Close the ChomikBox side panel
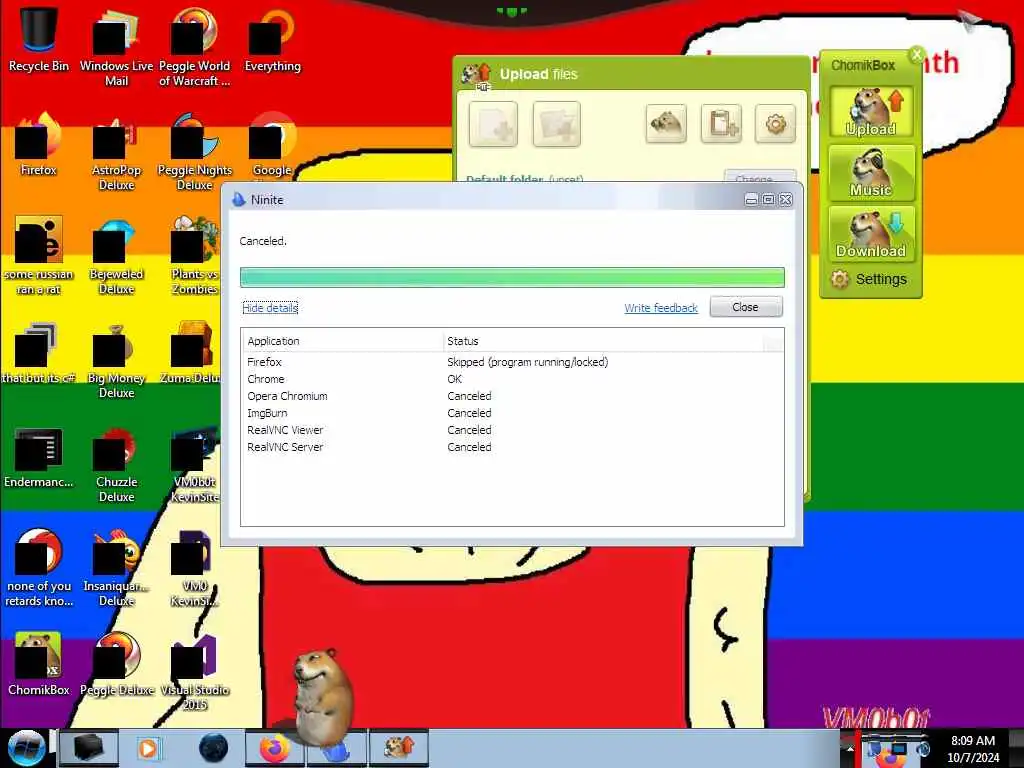The width and height of the screenshot is (1024, 768). (917, 54)
